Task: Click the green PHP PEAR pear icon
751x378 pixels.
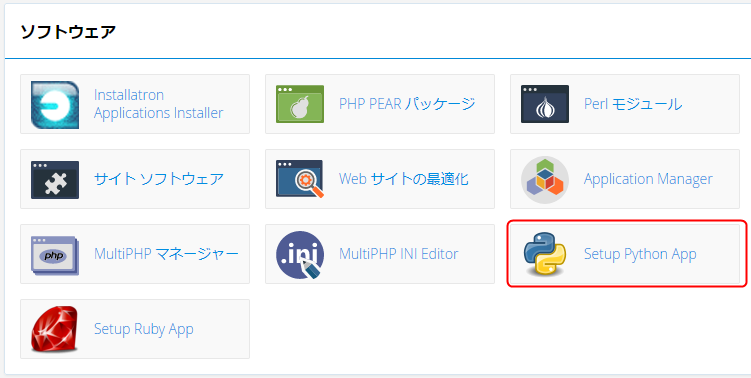Action: point(300,104)
